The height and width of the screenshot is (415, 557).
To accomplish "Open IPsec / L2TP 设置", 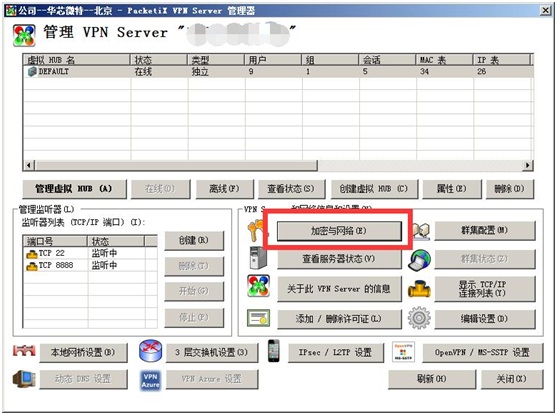I will pyautogui.click(x=336, y=353).
